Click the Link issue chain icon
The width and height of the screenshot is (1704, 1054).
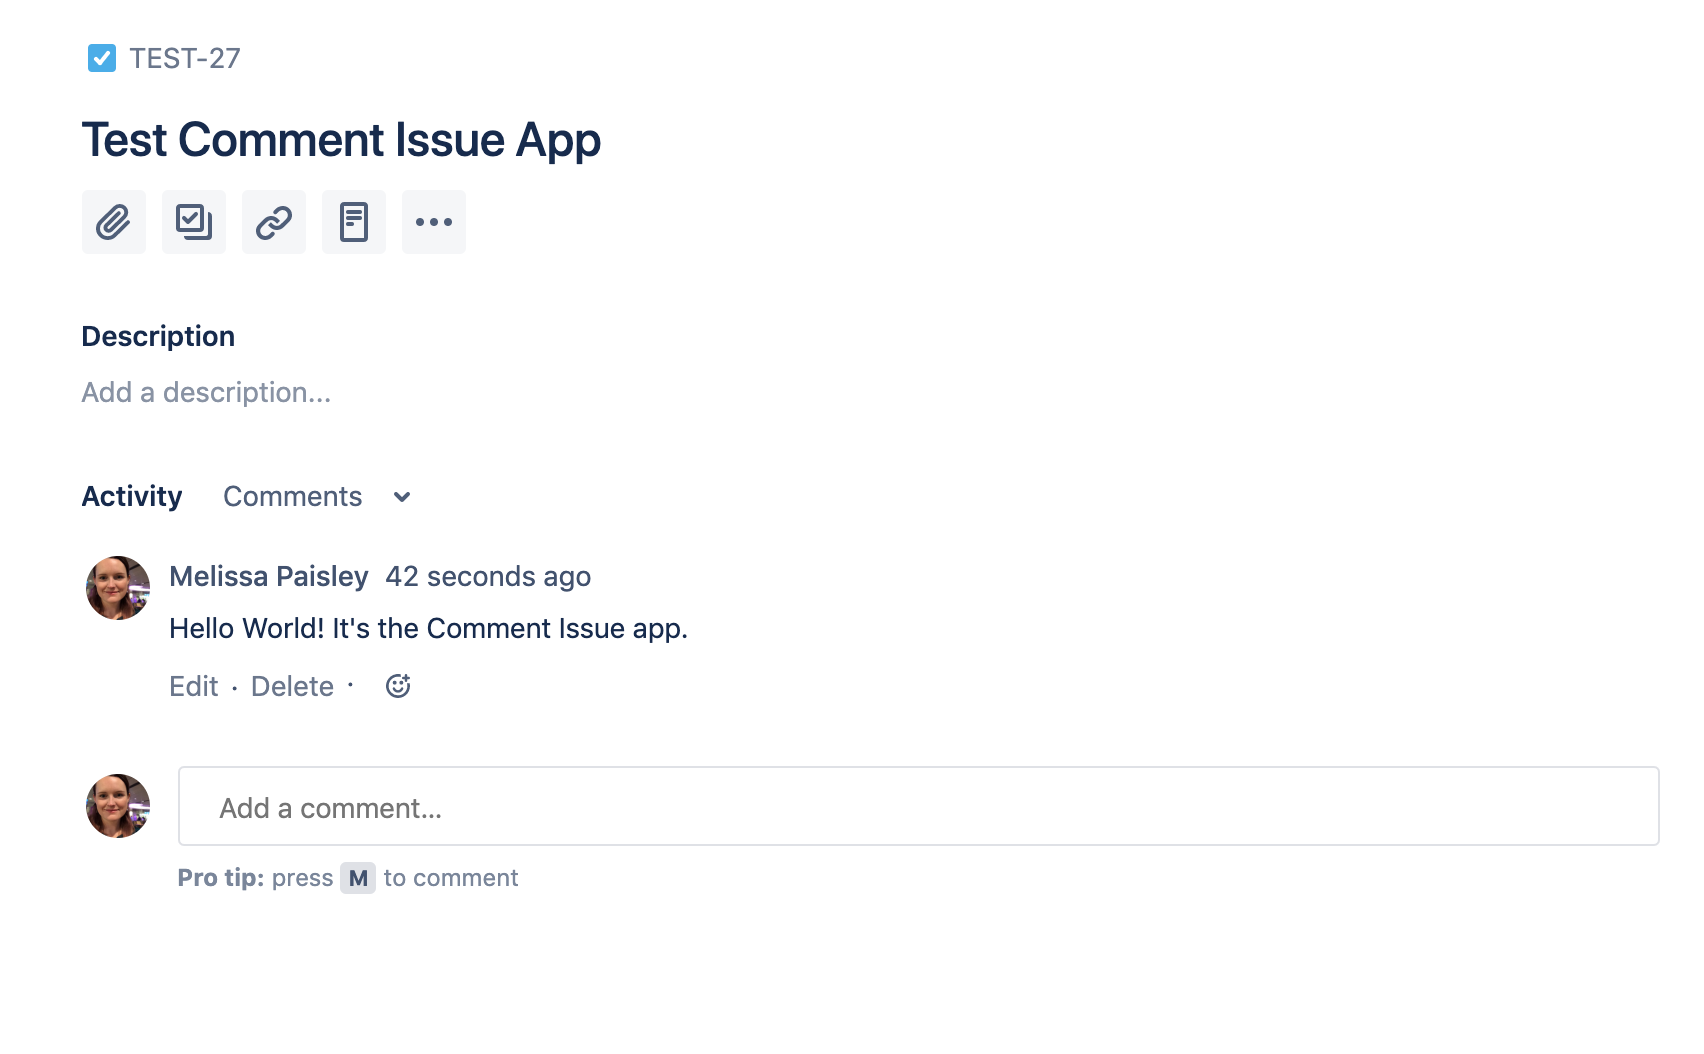point(273,222)
